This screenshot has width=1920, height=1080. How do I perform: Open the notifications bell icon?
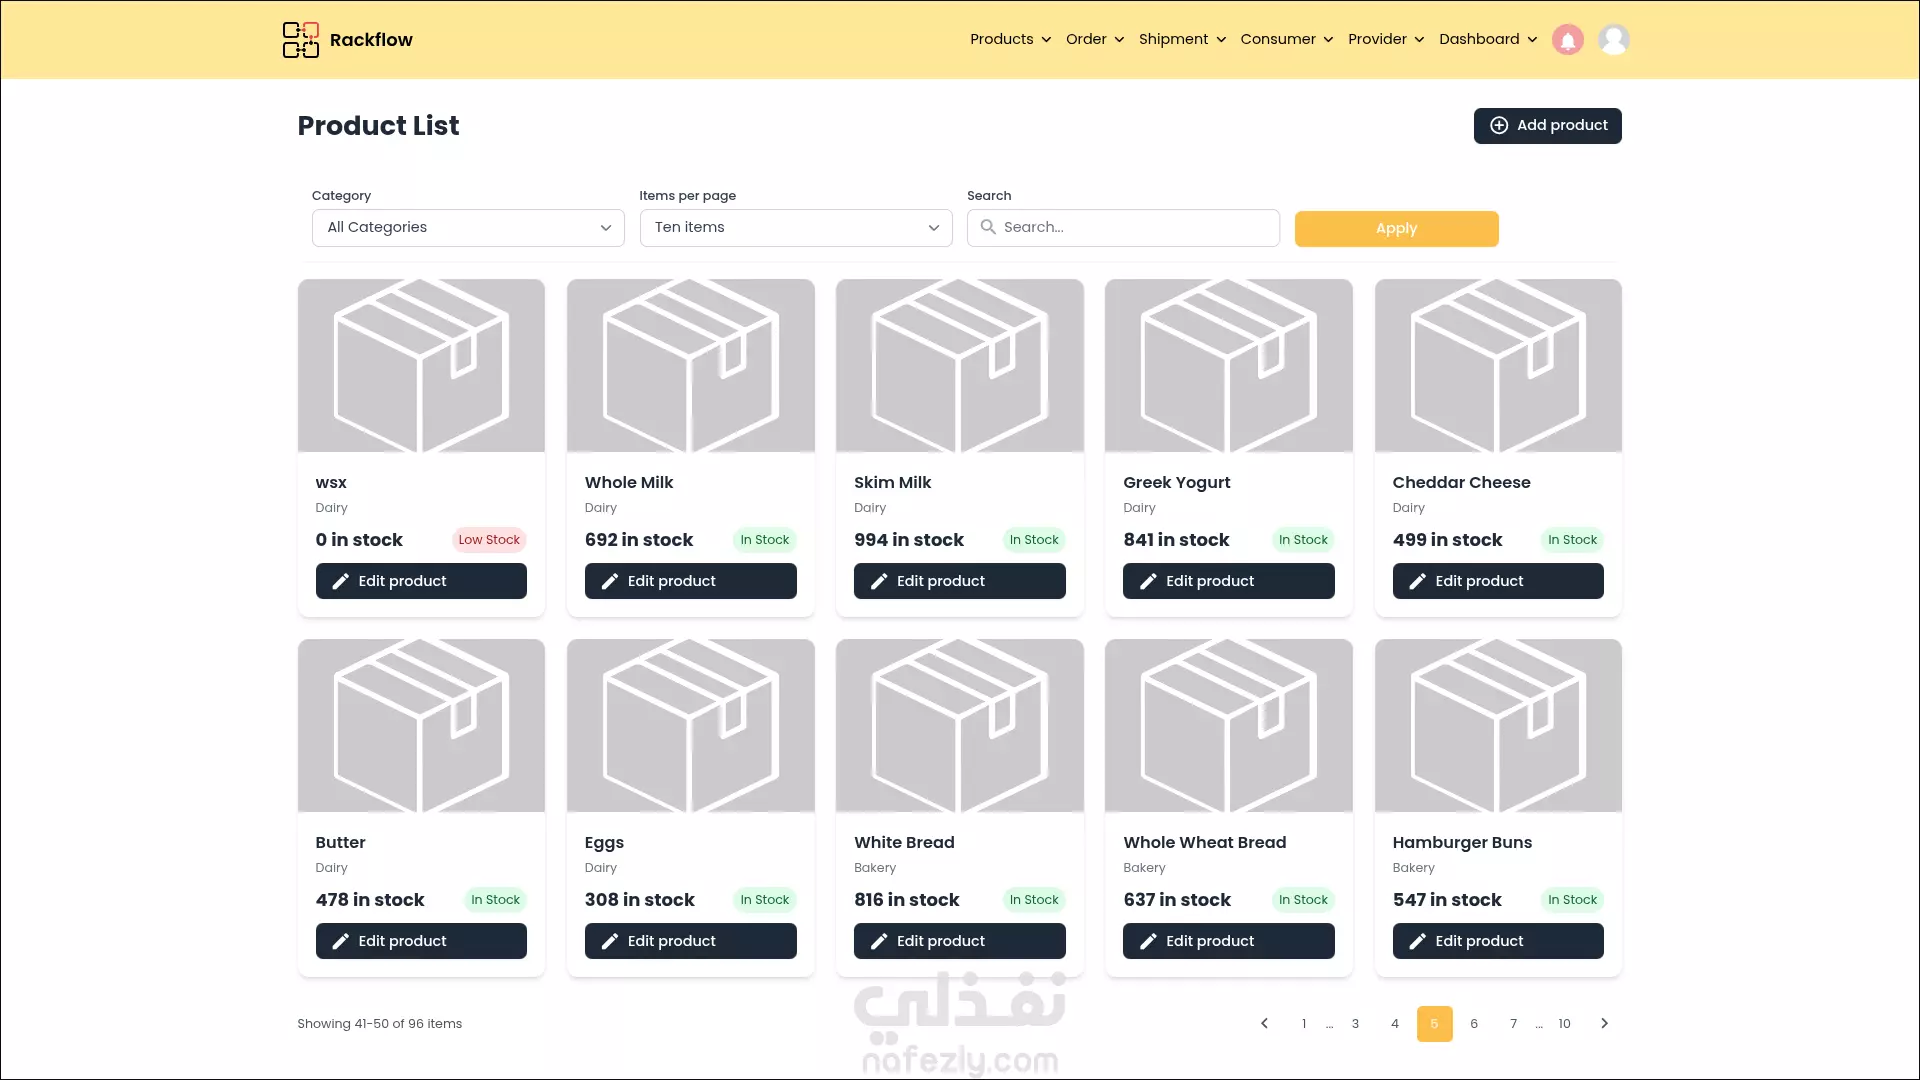(x=1568, y=40)
